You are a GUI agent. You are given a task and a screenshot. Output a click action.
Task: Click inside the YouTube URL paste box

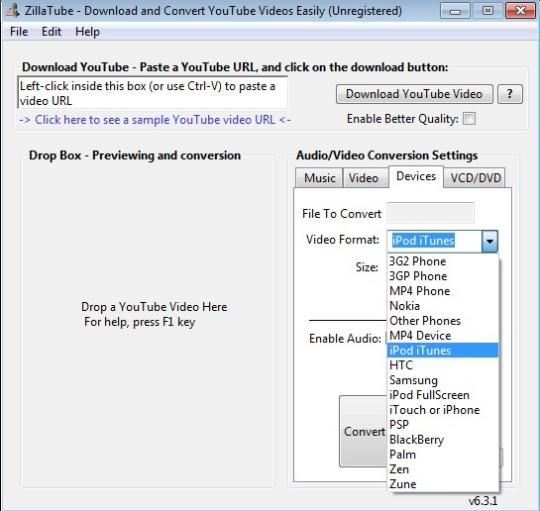pyautogui.click(x=152, y=93)
